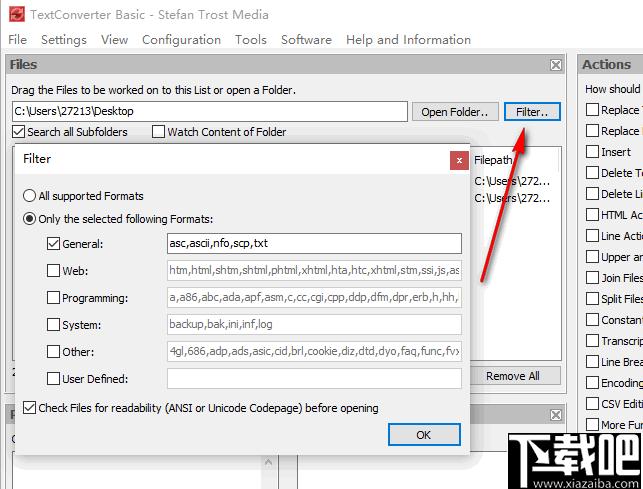This screenshot has height=489, width=643.
Task: Enable the Programming formats checkbox
Action: pyautogui.click(x=54, y=297)
